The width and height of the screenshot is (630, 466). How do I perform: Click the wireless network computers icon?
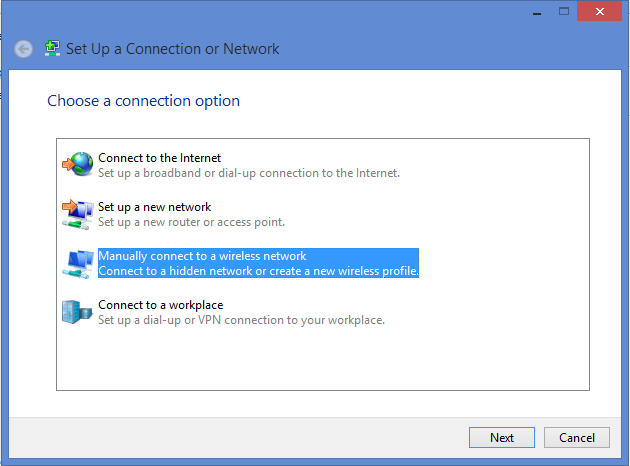[x=78, y=264]
